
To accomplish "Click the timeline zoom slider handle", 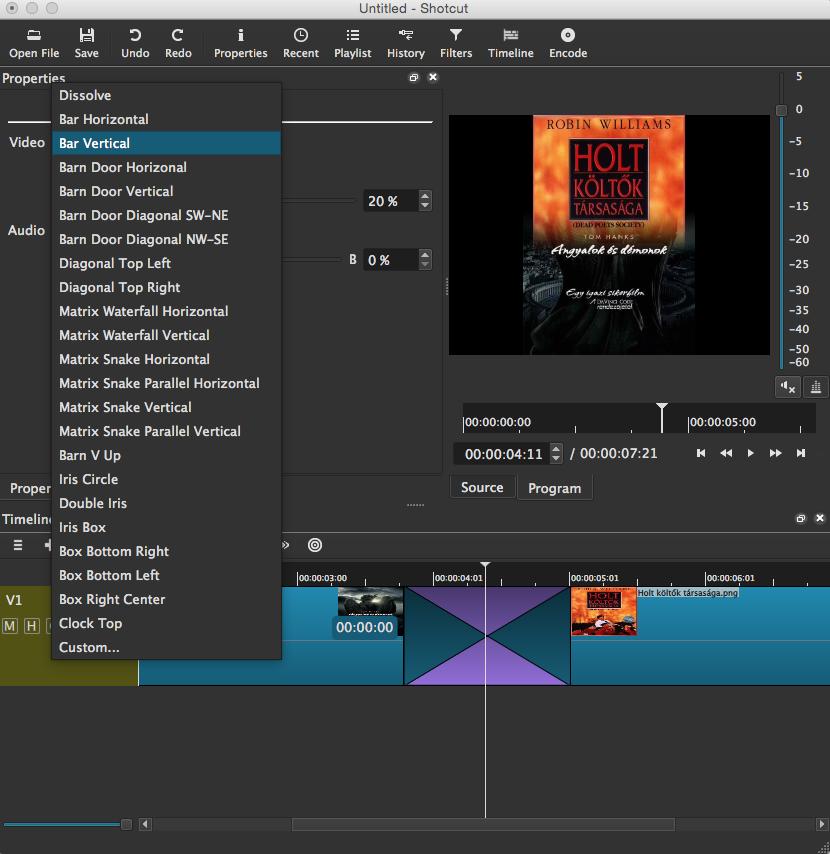I will point(126,824).
